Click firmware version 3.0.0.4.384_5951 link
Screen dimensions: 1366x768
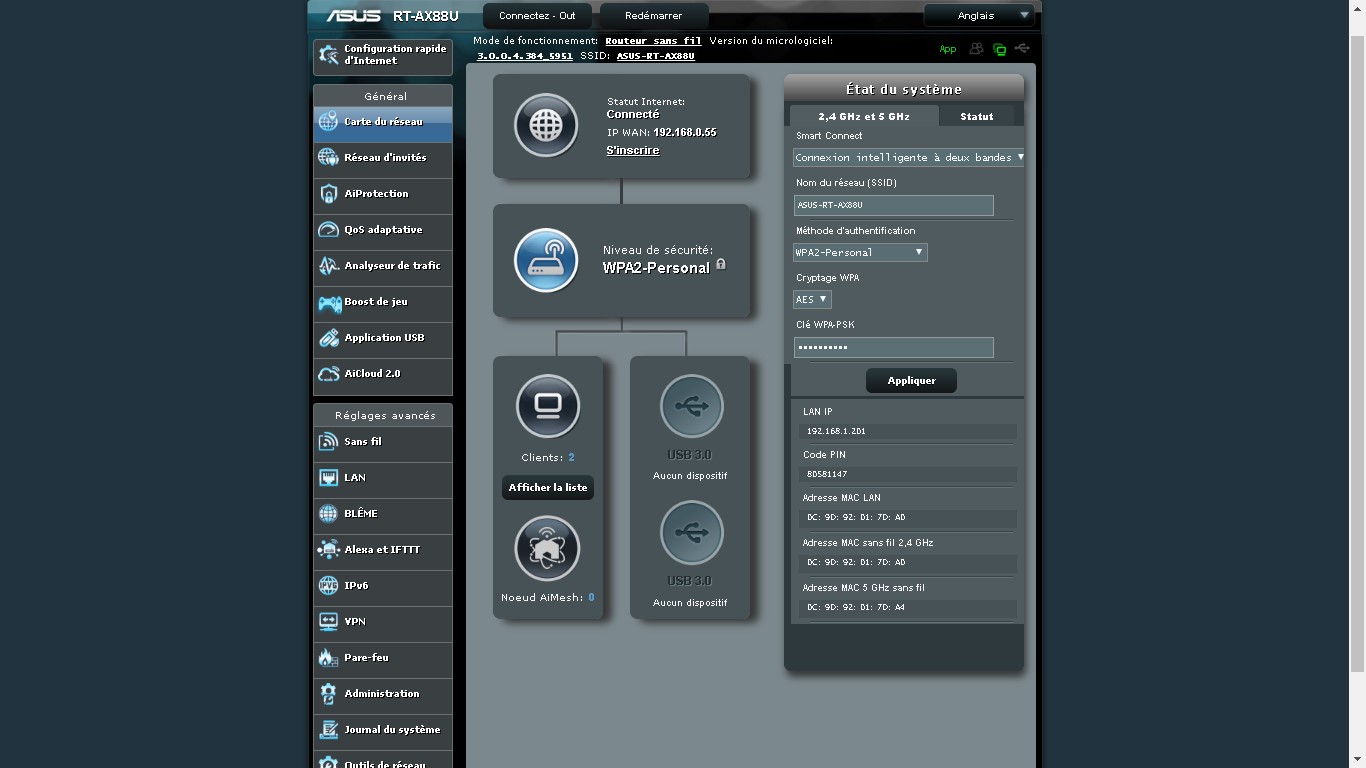(x=525, y=56)
